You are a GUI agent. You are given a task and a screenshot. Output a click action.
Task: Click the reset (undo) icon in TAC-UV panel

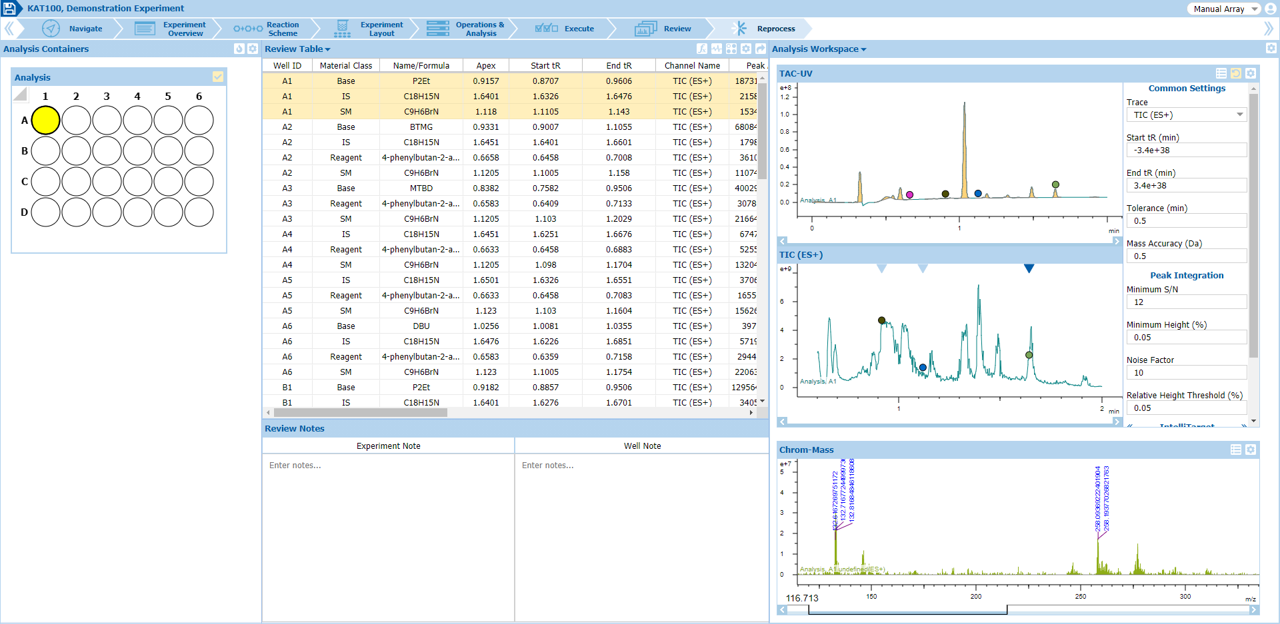(1236, 74)
